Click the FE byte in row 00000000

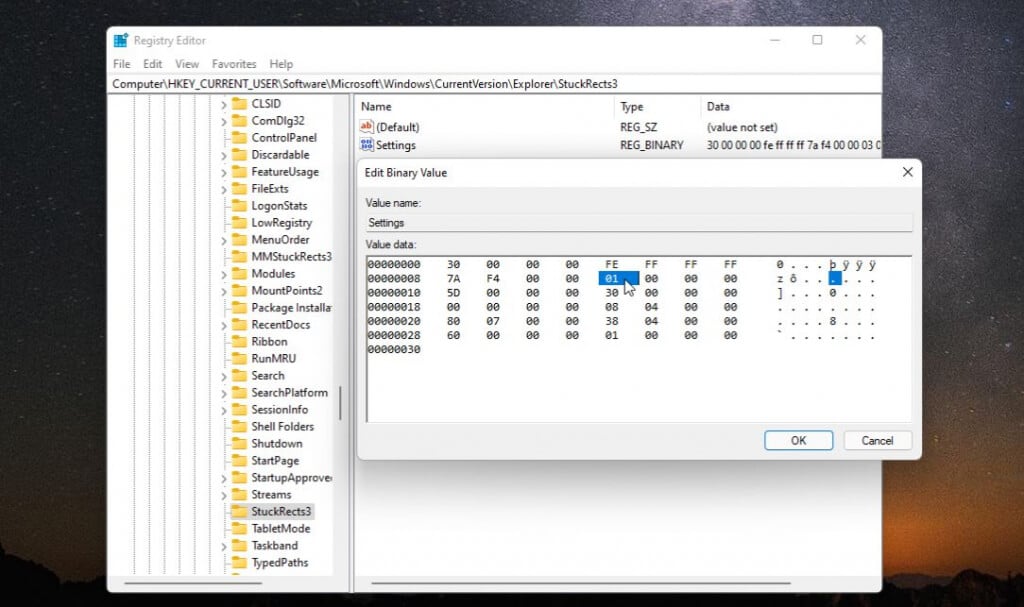[611, 264]
